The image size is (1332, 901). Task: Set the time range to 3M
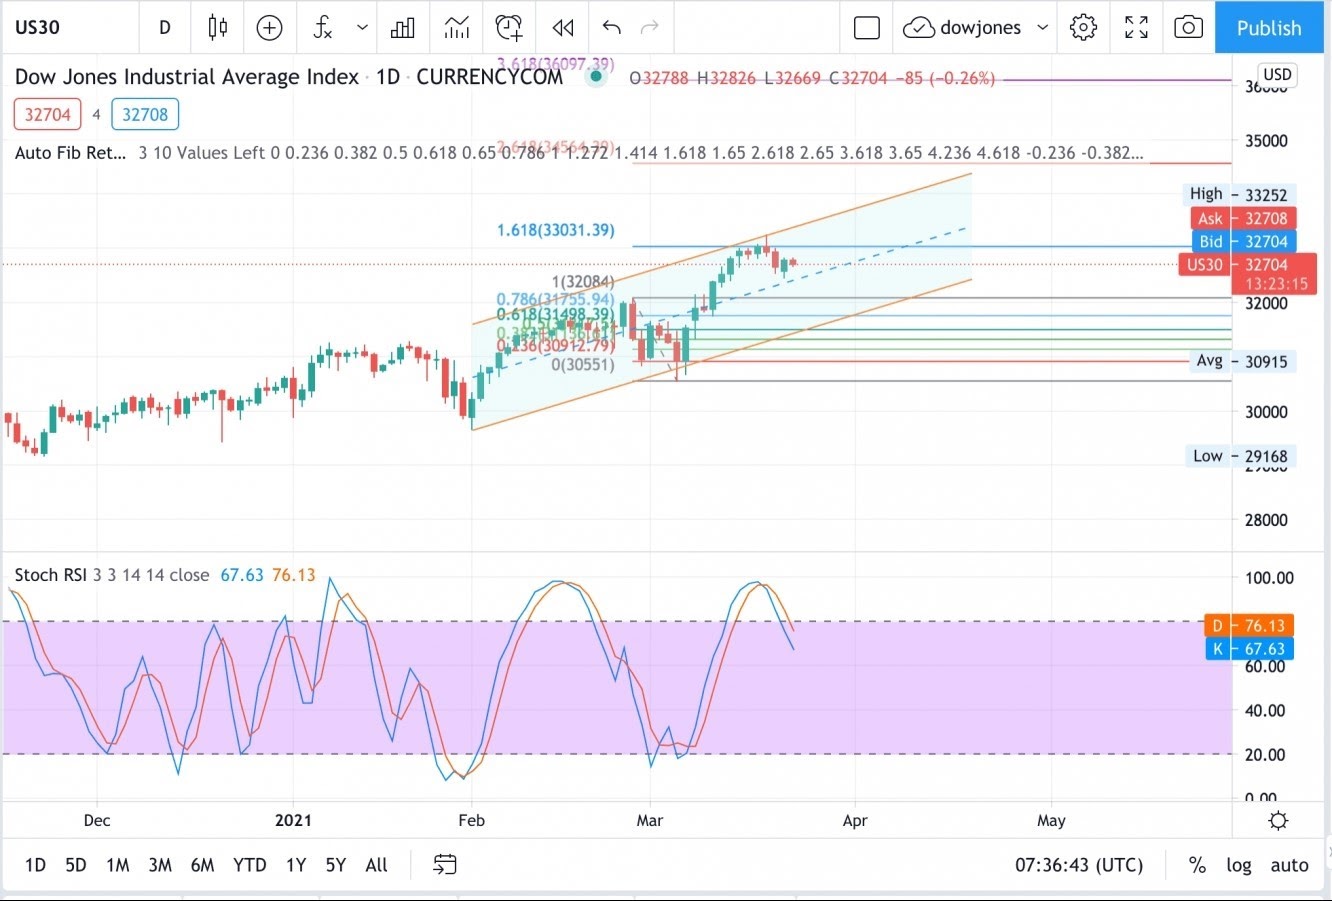point(160,865)
